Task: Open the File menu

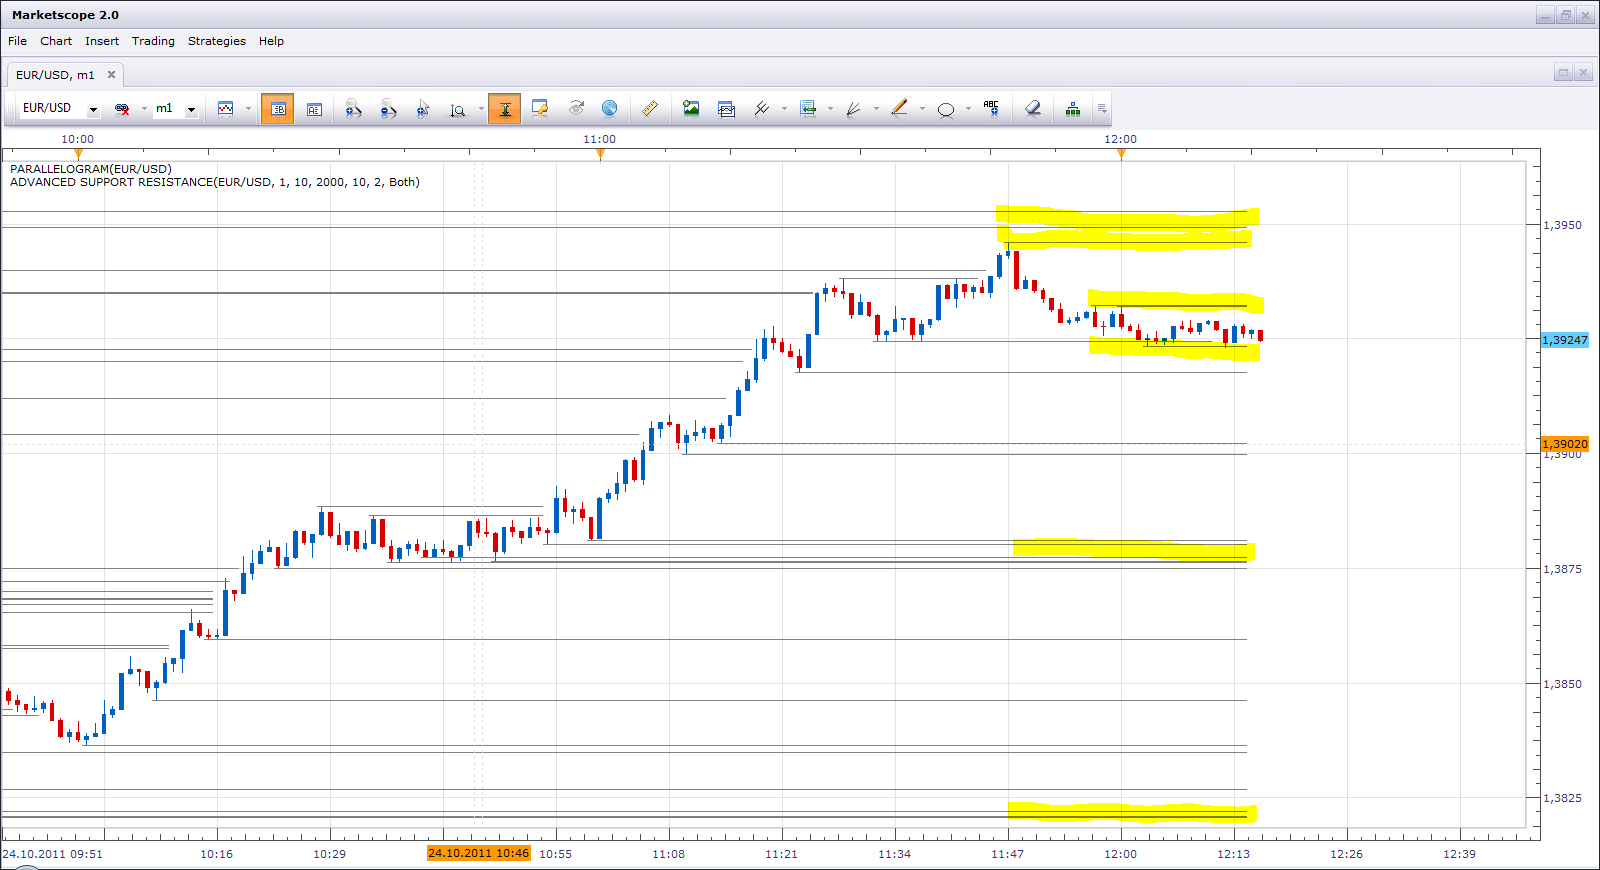Action: click(x=17, y=41)
